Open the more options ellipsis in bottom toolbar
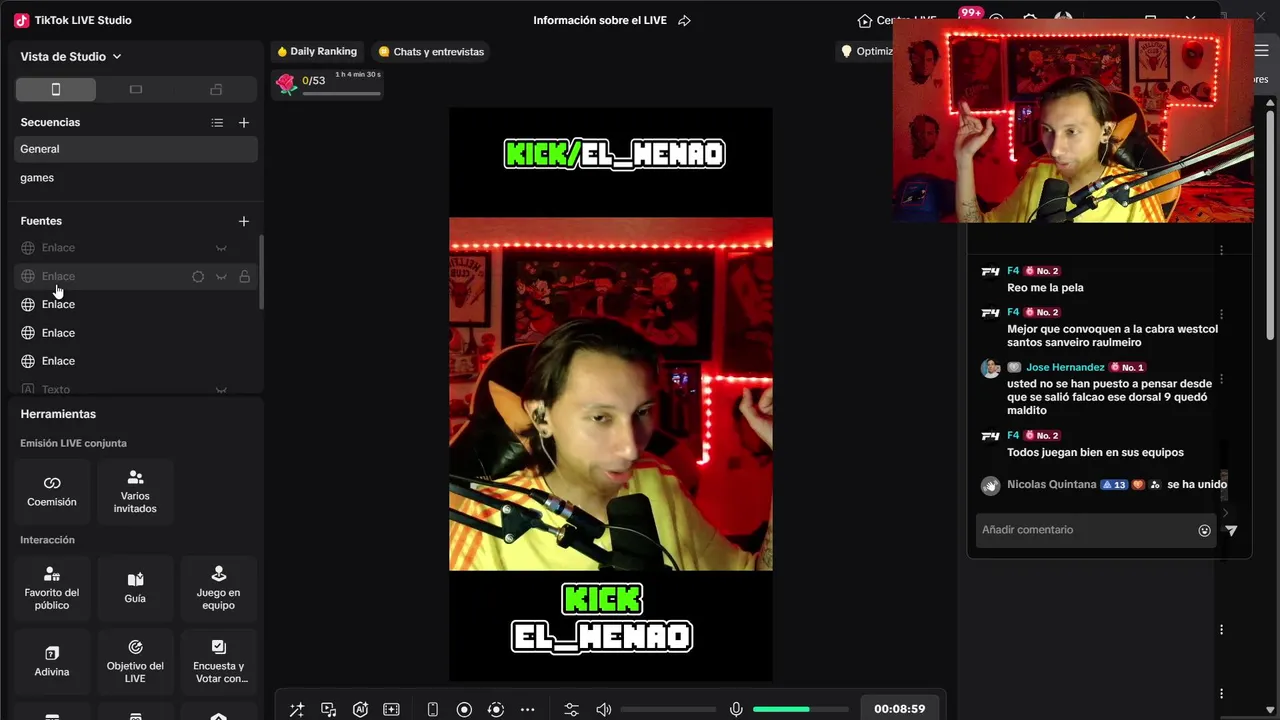 528,710
